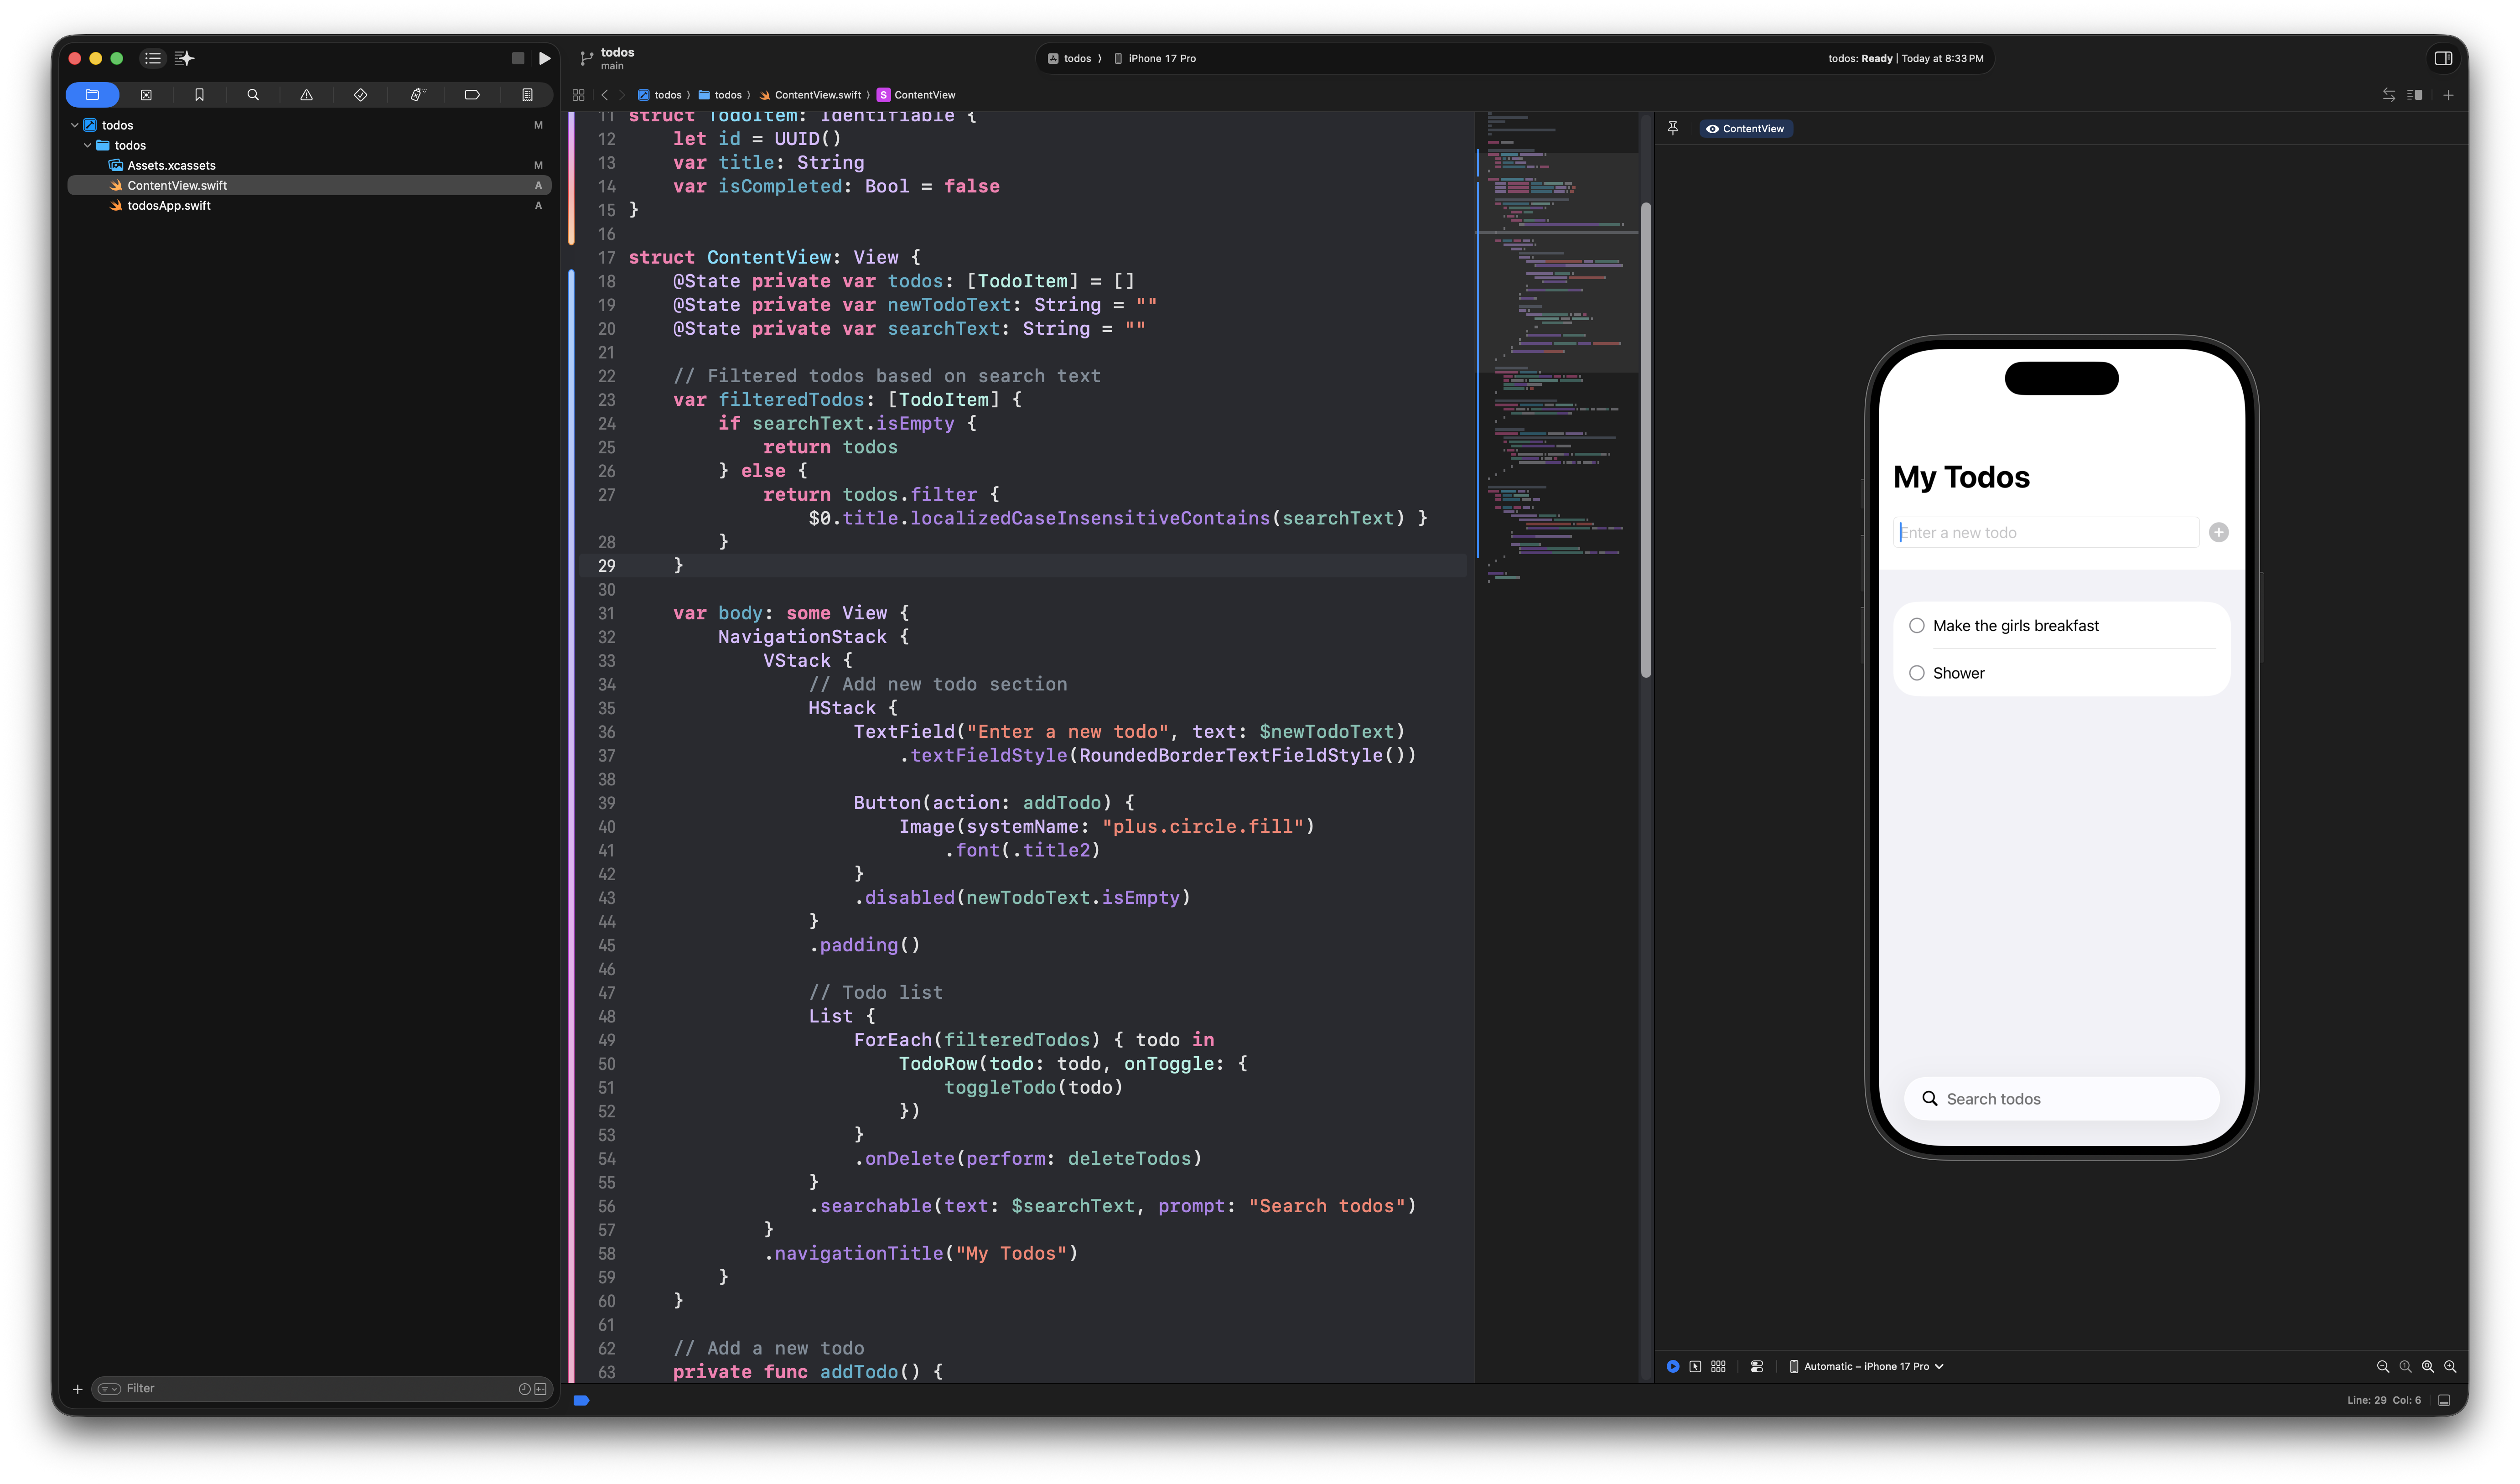
Task: Select the ContentView preview button
Action: pyautogui.click(x=1746, y=129)
